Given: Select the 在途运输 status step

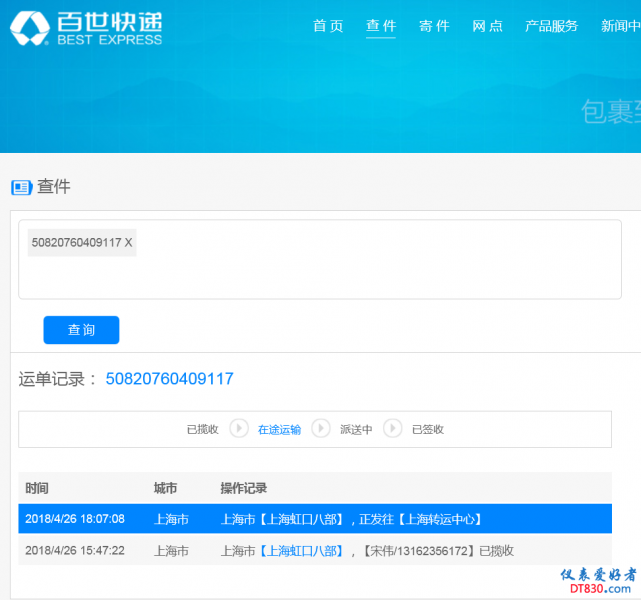Looking at the screenshot, I should pyautogui.click(x=279, y=429).
